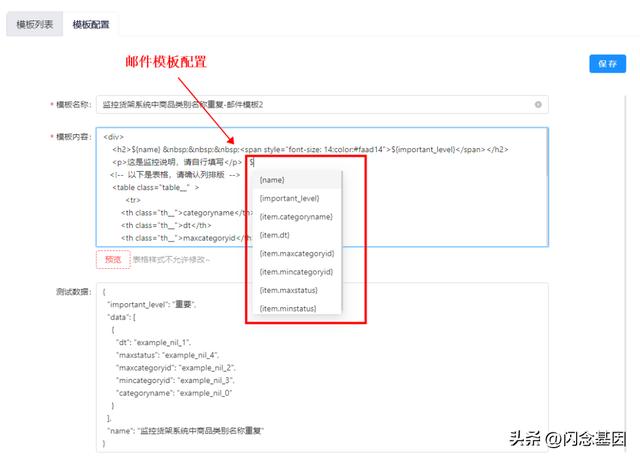Viewport: 640px width, 460px height.
Task: Switch to the 模板列表 tab
Action: coord(35,24)
